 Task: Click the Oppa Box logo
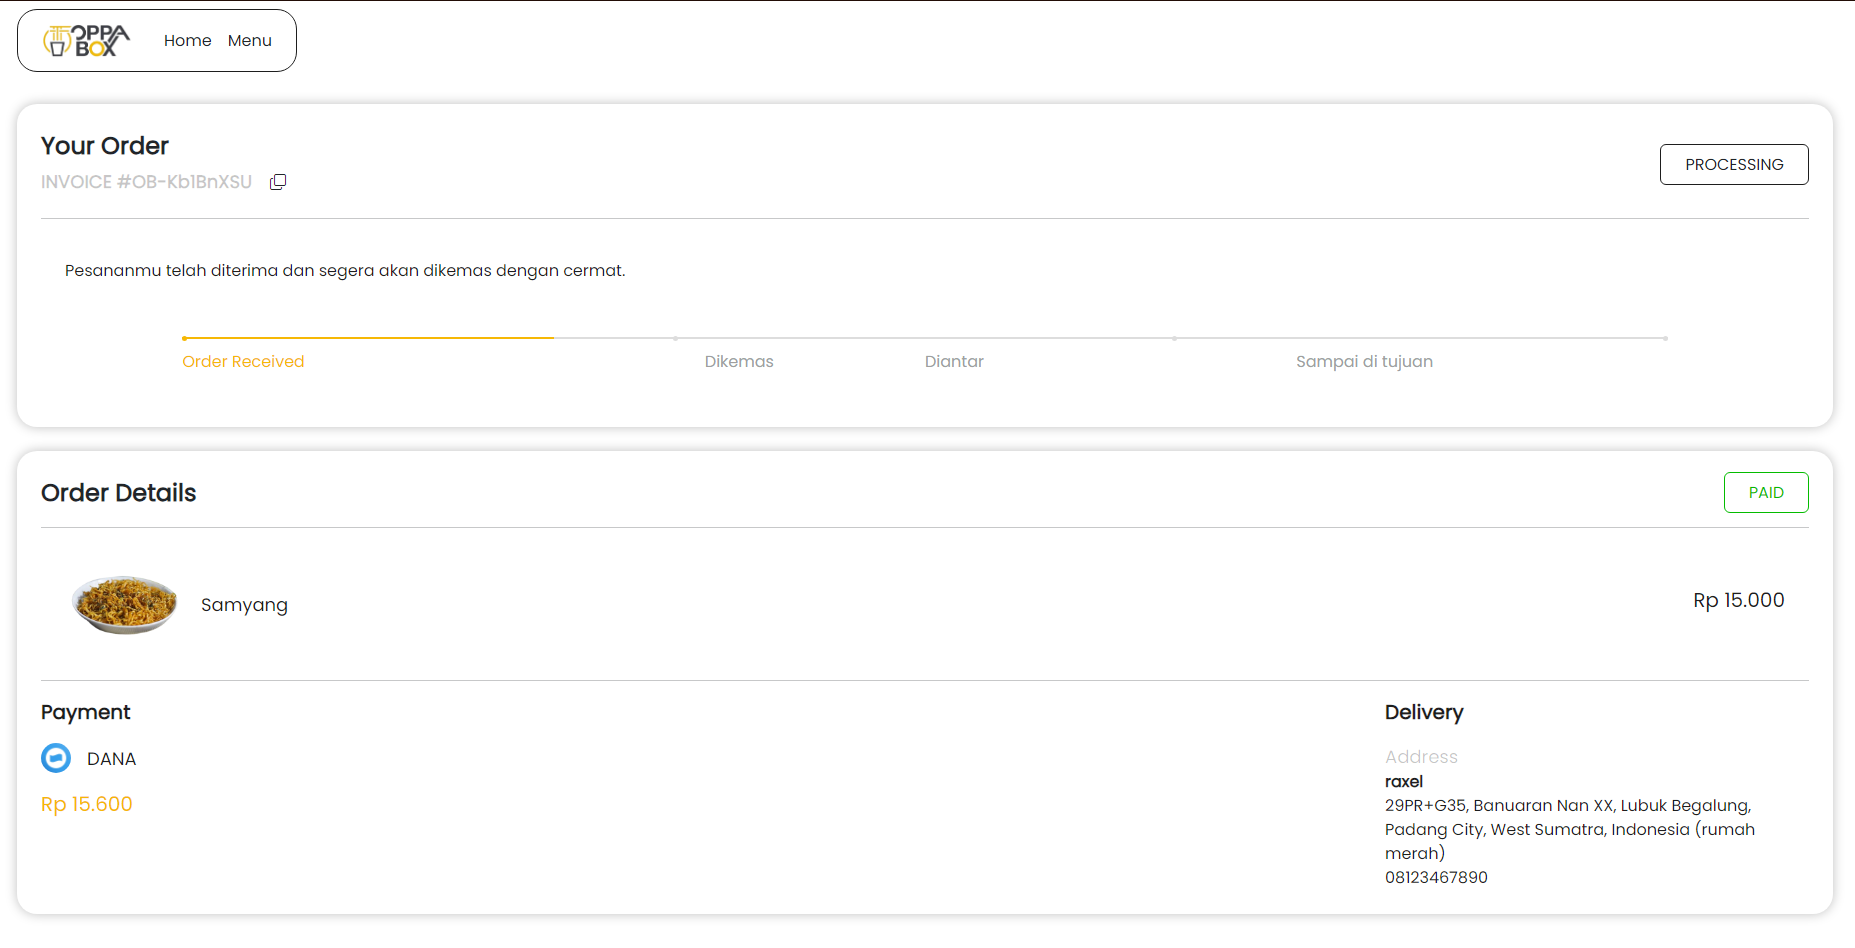tap(87, 41)
